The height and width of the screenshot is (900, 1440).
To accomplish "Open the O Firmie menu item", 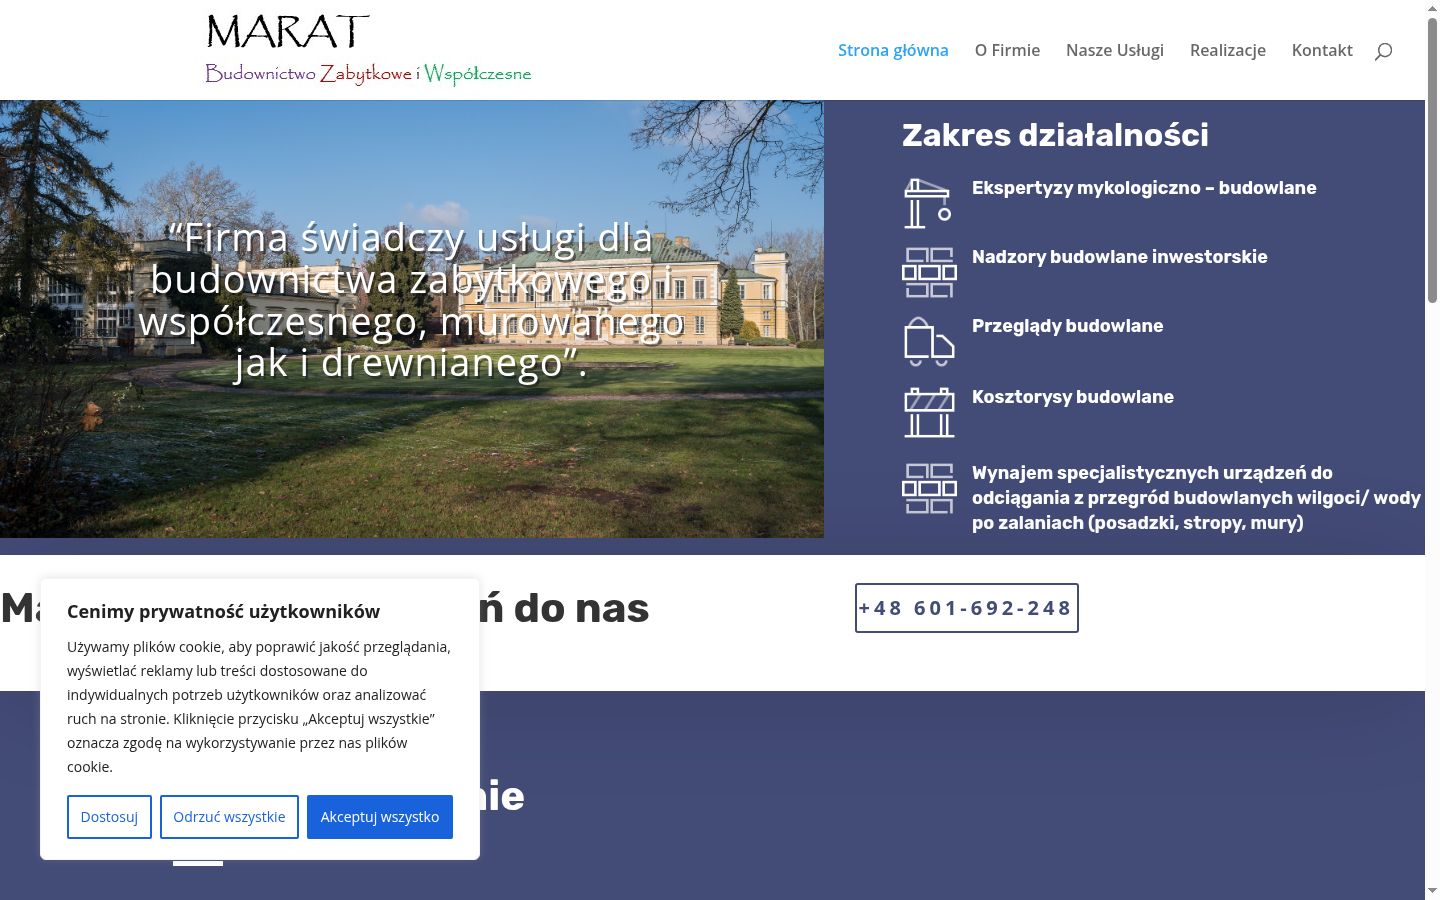I will coord(1007,50).
